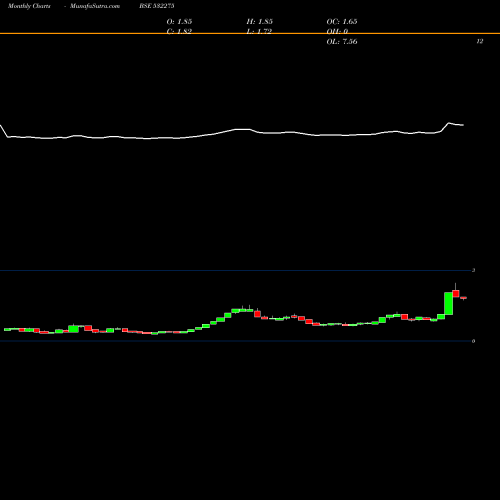Viewport: 500px width, 500px height.
Task: Click the axis label '12'
Action: coord(480,41)
